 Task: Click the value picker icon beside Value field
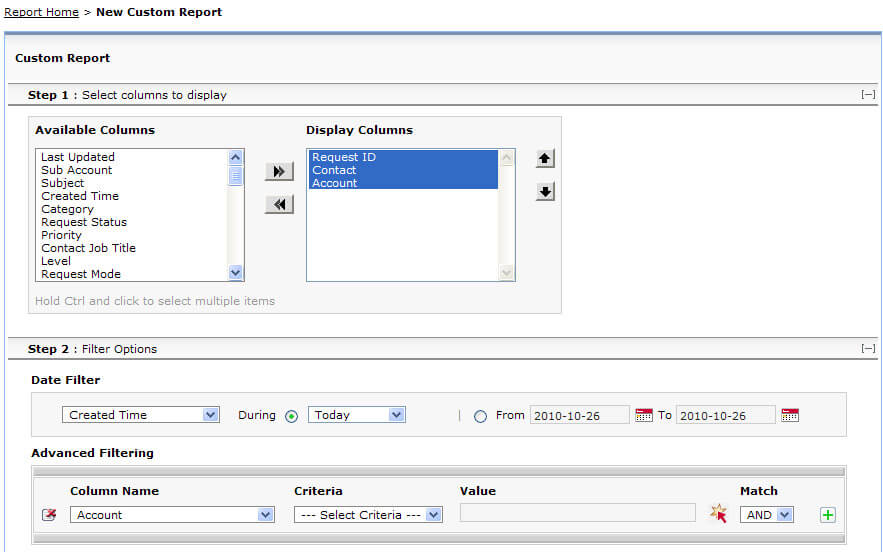718,514
